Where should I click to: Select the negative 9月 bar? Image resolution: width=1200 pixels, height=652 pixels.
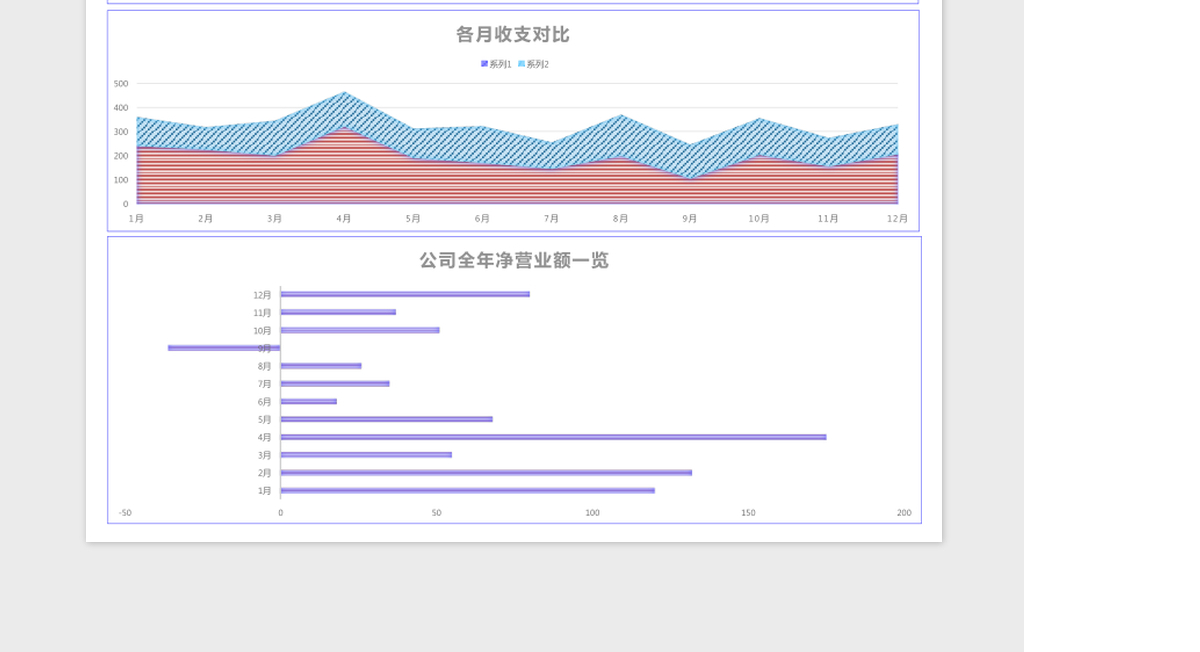[224, 348]
